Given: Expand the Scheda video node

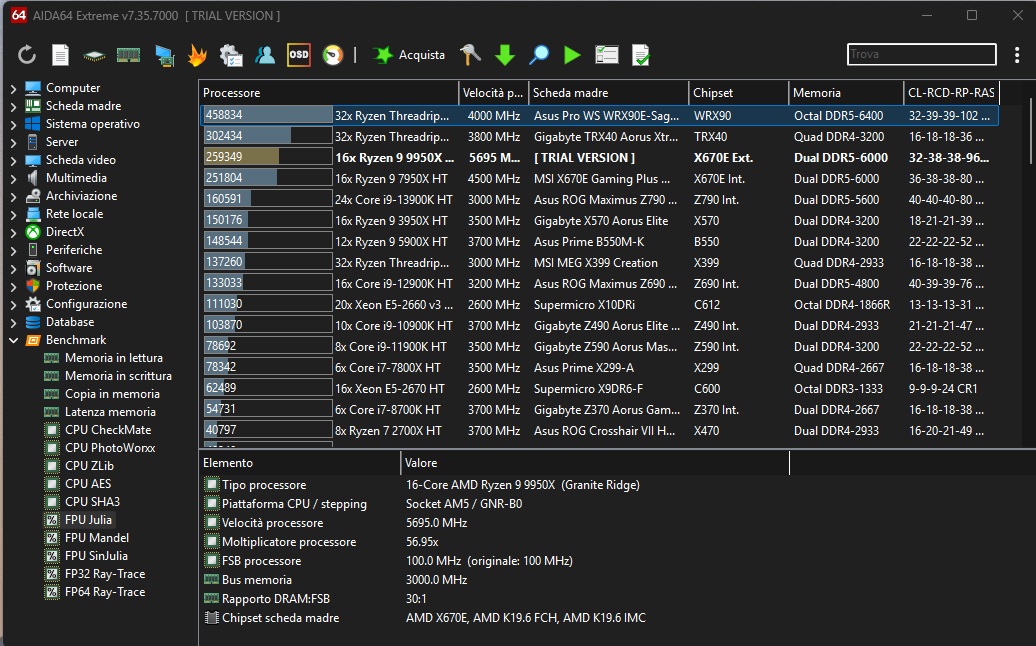Looking at the screenshot, I should tap(13, 160).
